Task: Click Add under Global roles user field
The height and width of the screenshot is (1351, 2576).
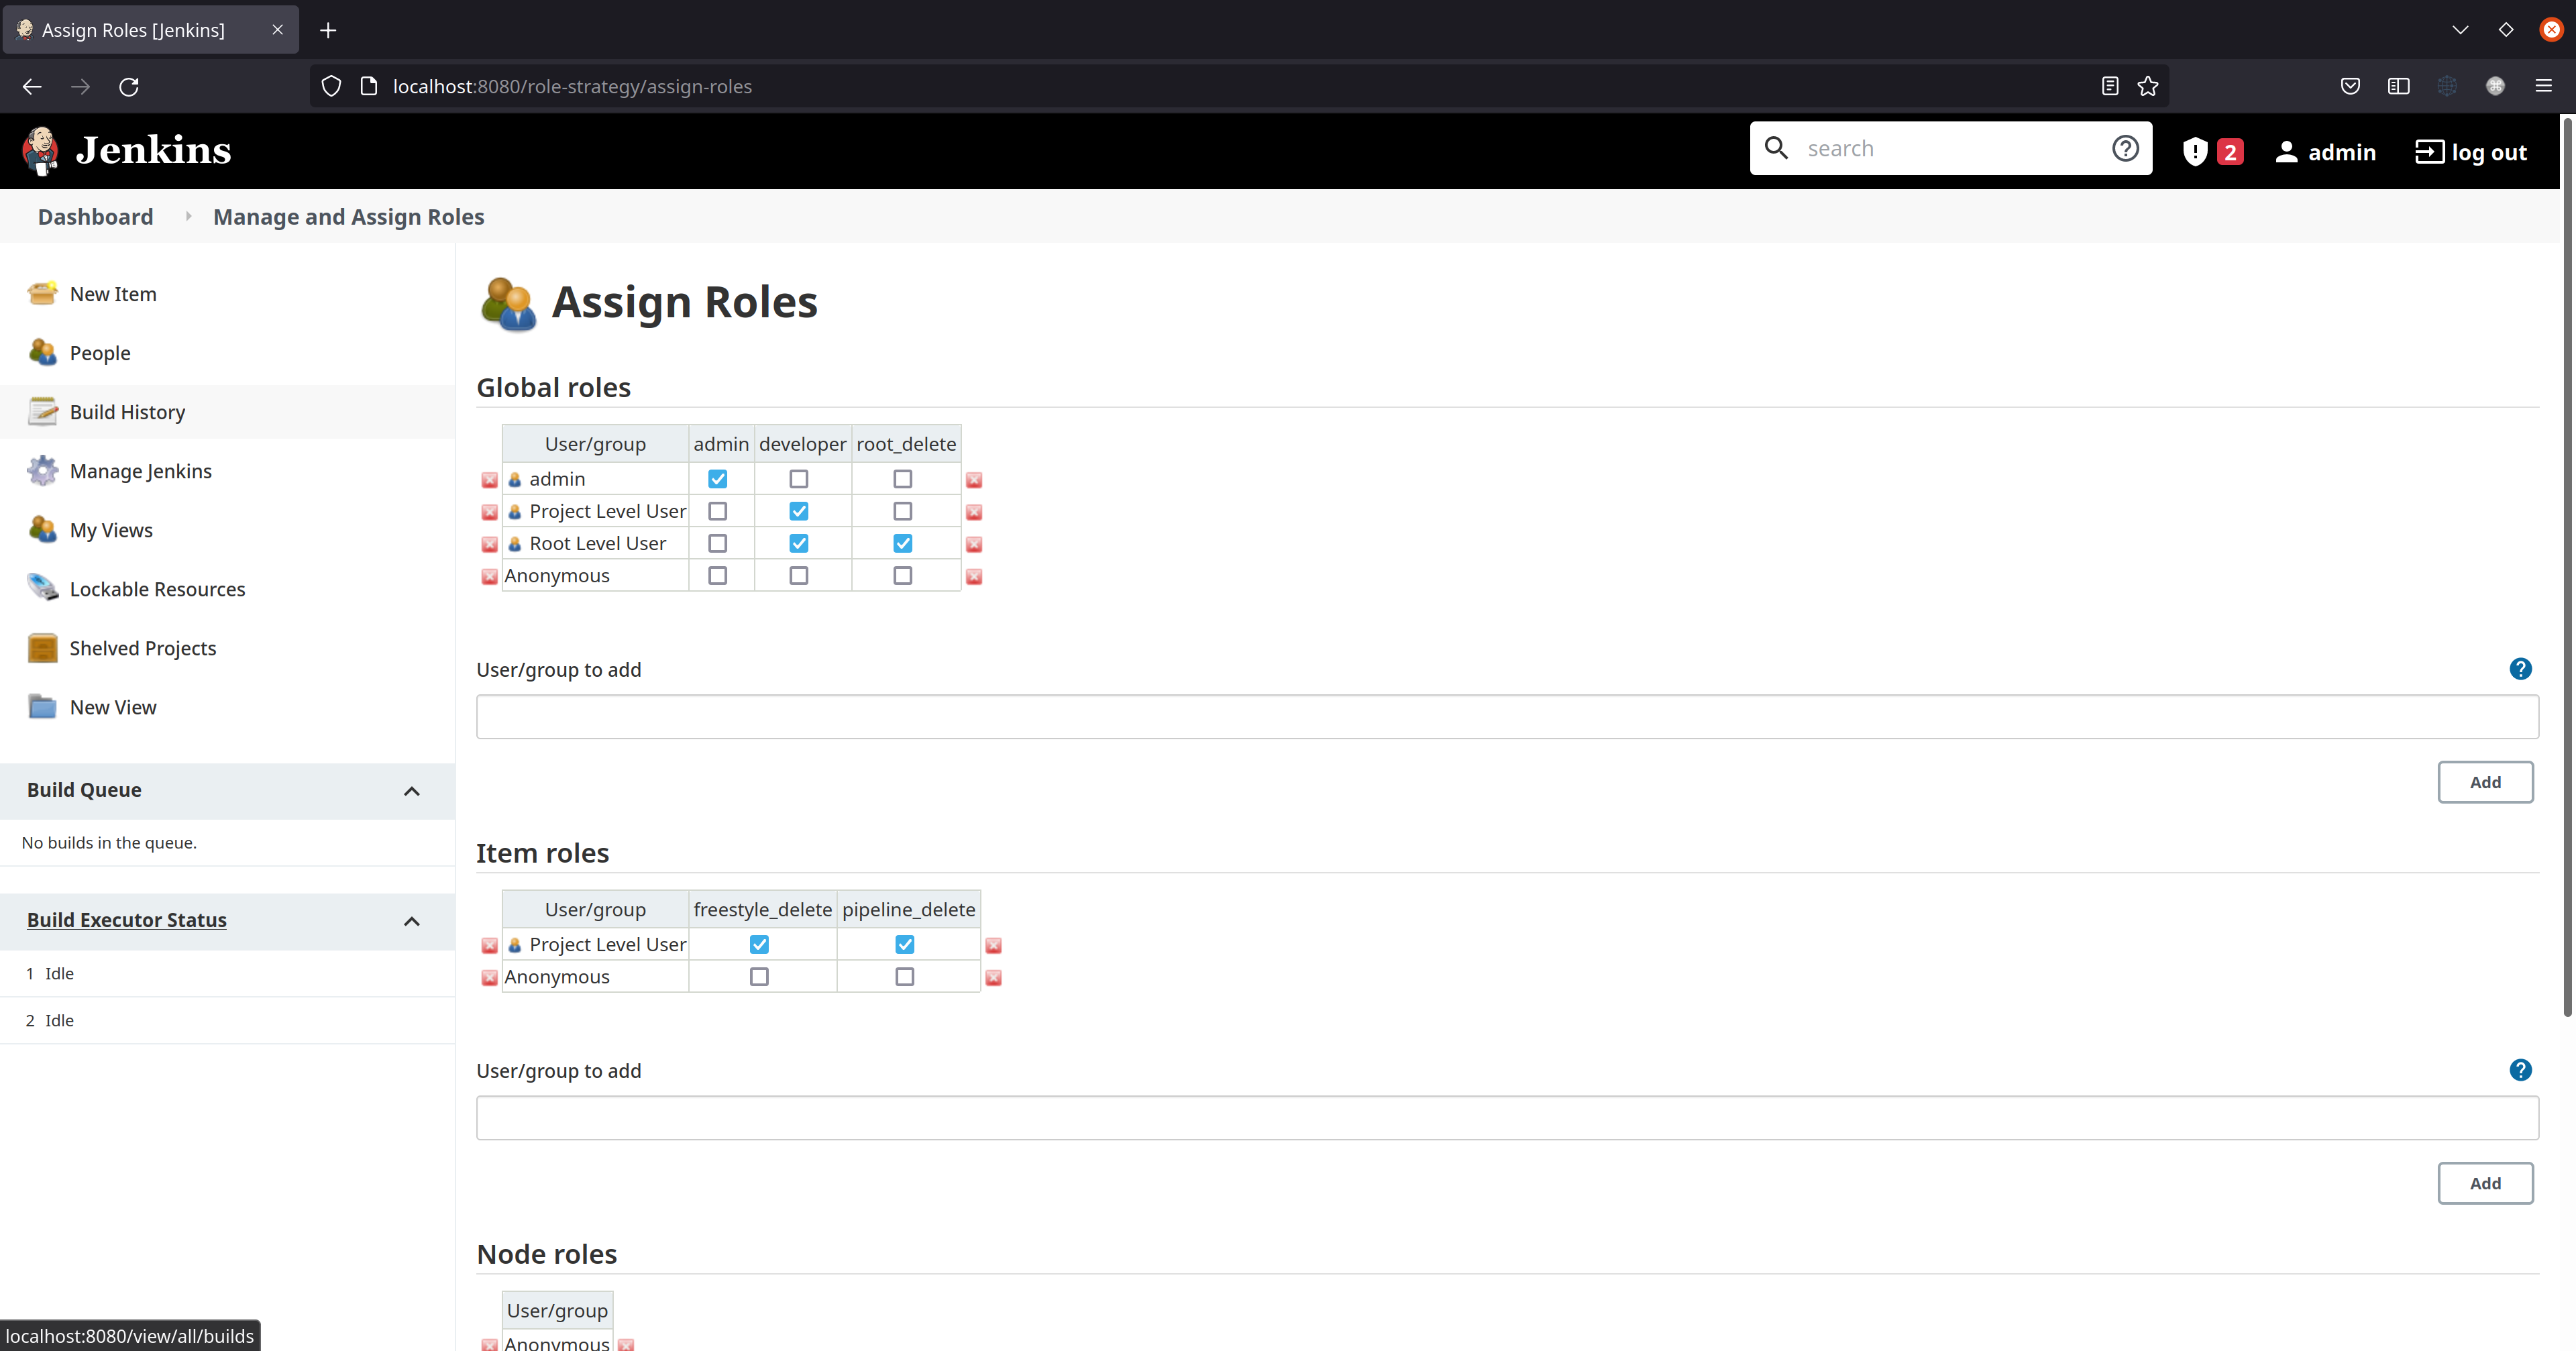Action: 2486,782
